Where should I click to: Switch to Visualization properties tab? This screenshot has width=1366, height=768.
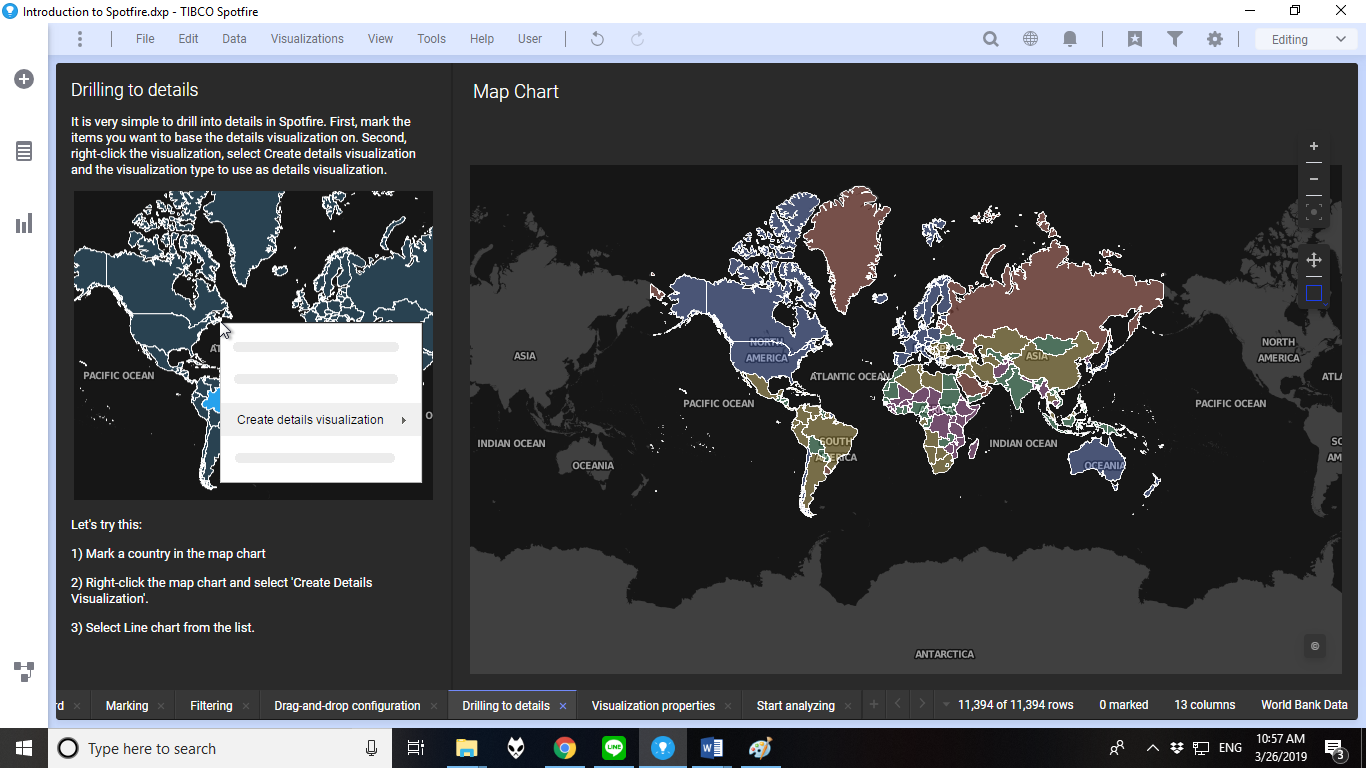click(x=653, y=706)
